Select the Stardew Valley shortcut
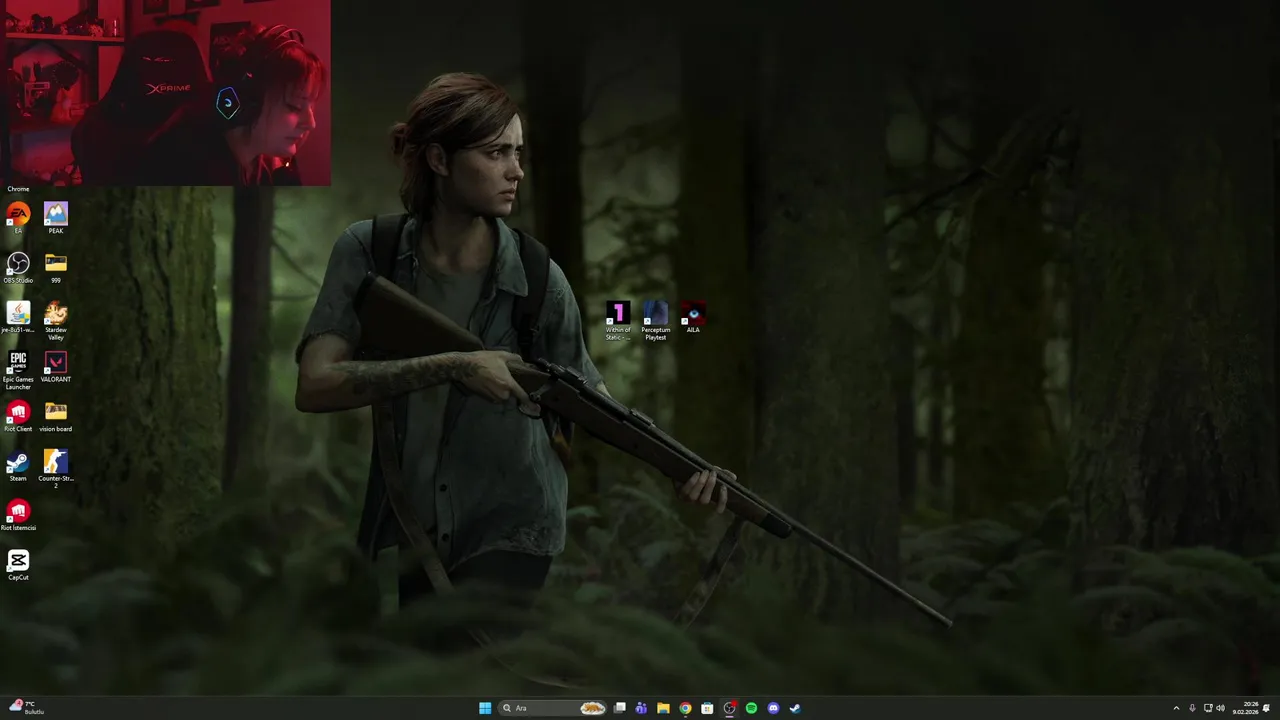The width and height of the screenshot is (1280, 720). 56,321
